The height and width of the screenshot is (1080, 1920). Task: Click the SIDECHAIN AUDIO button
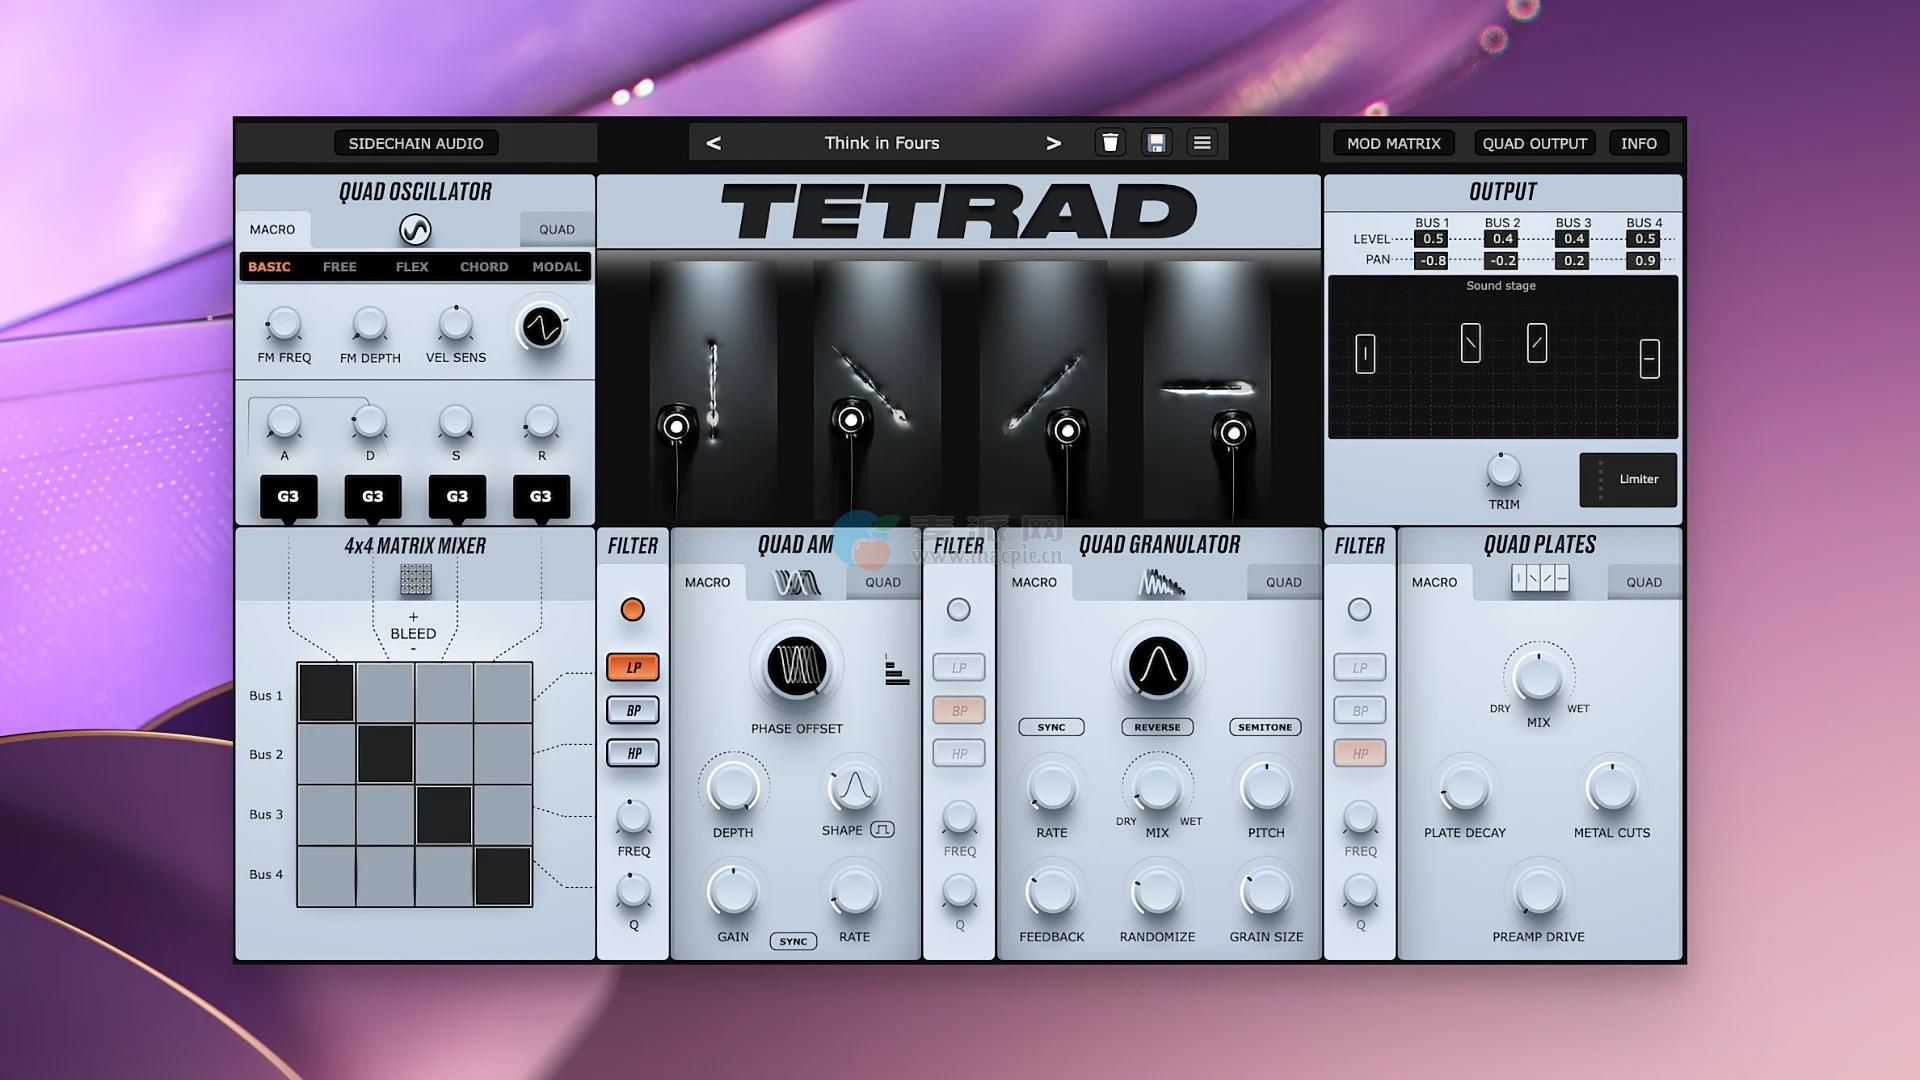pos(416,143)
